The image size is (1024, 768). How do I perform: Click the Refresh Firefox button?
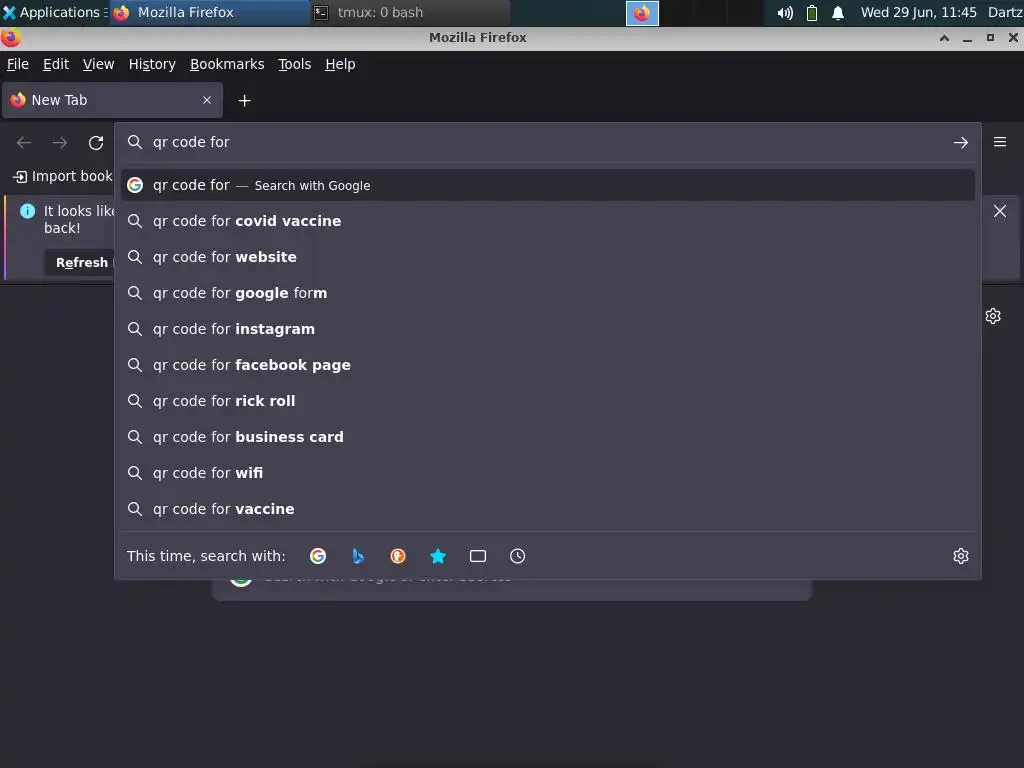tap(81, 263)
